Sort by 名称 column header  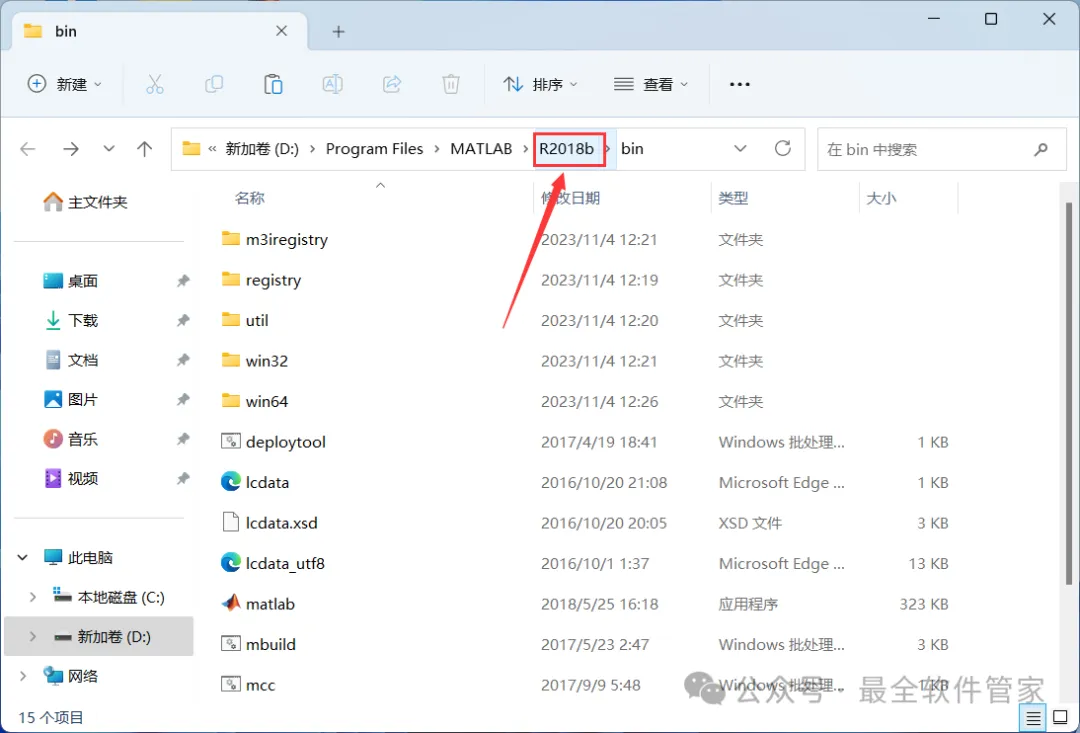point(249,198)
